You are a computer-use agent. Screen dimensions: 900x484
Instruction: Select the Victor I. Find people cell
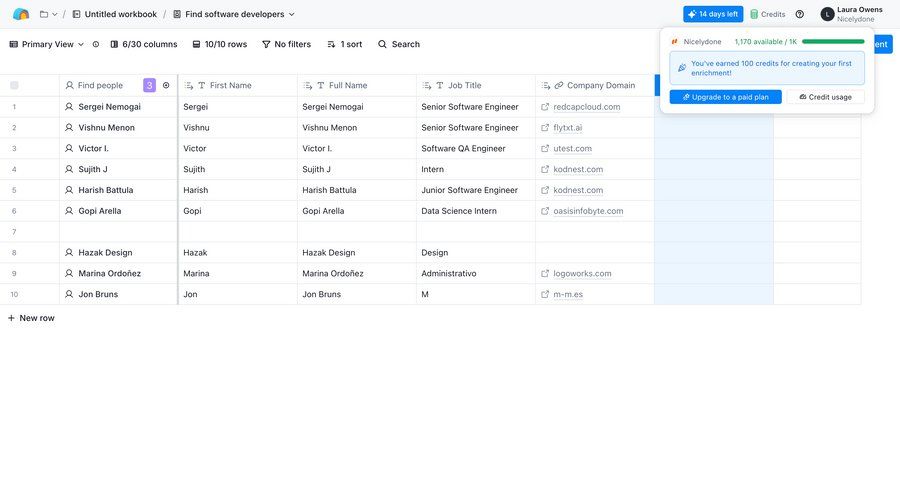tap(118, 149)
